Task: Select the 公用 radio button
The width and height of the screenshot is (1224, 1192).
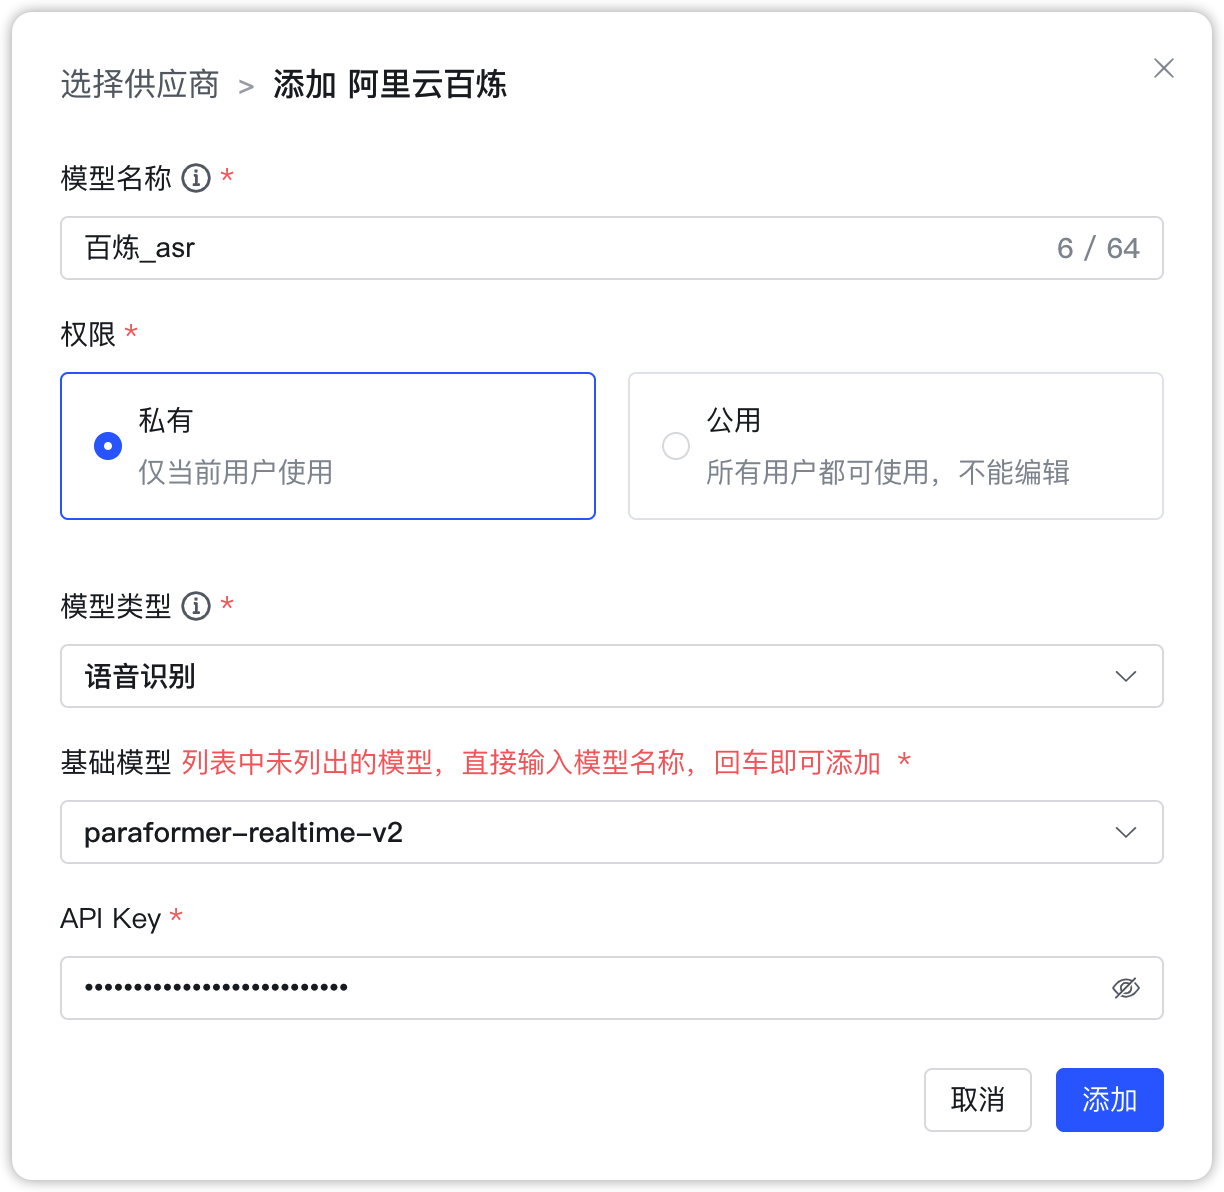Action: (675, 446)
